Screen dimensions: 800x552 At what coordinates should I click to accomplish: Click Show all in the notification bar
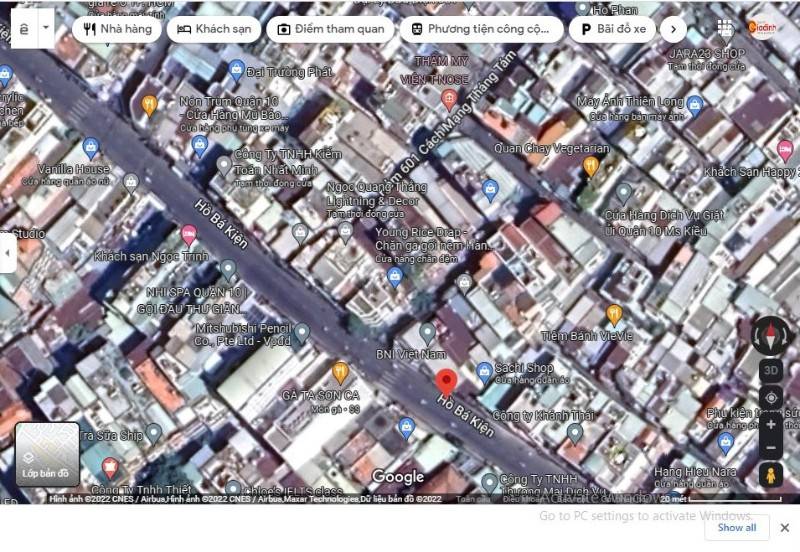coord(736,527)
